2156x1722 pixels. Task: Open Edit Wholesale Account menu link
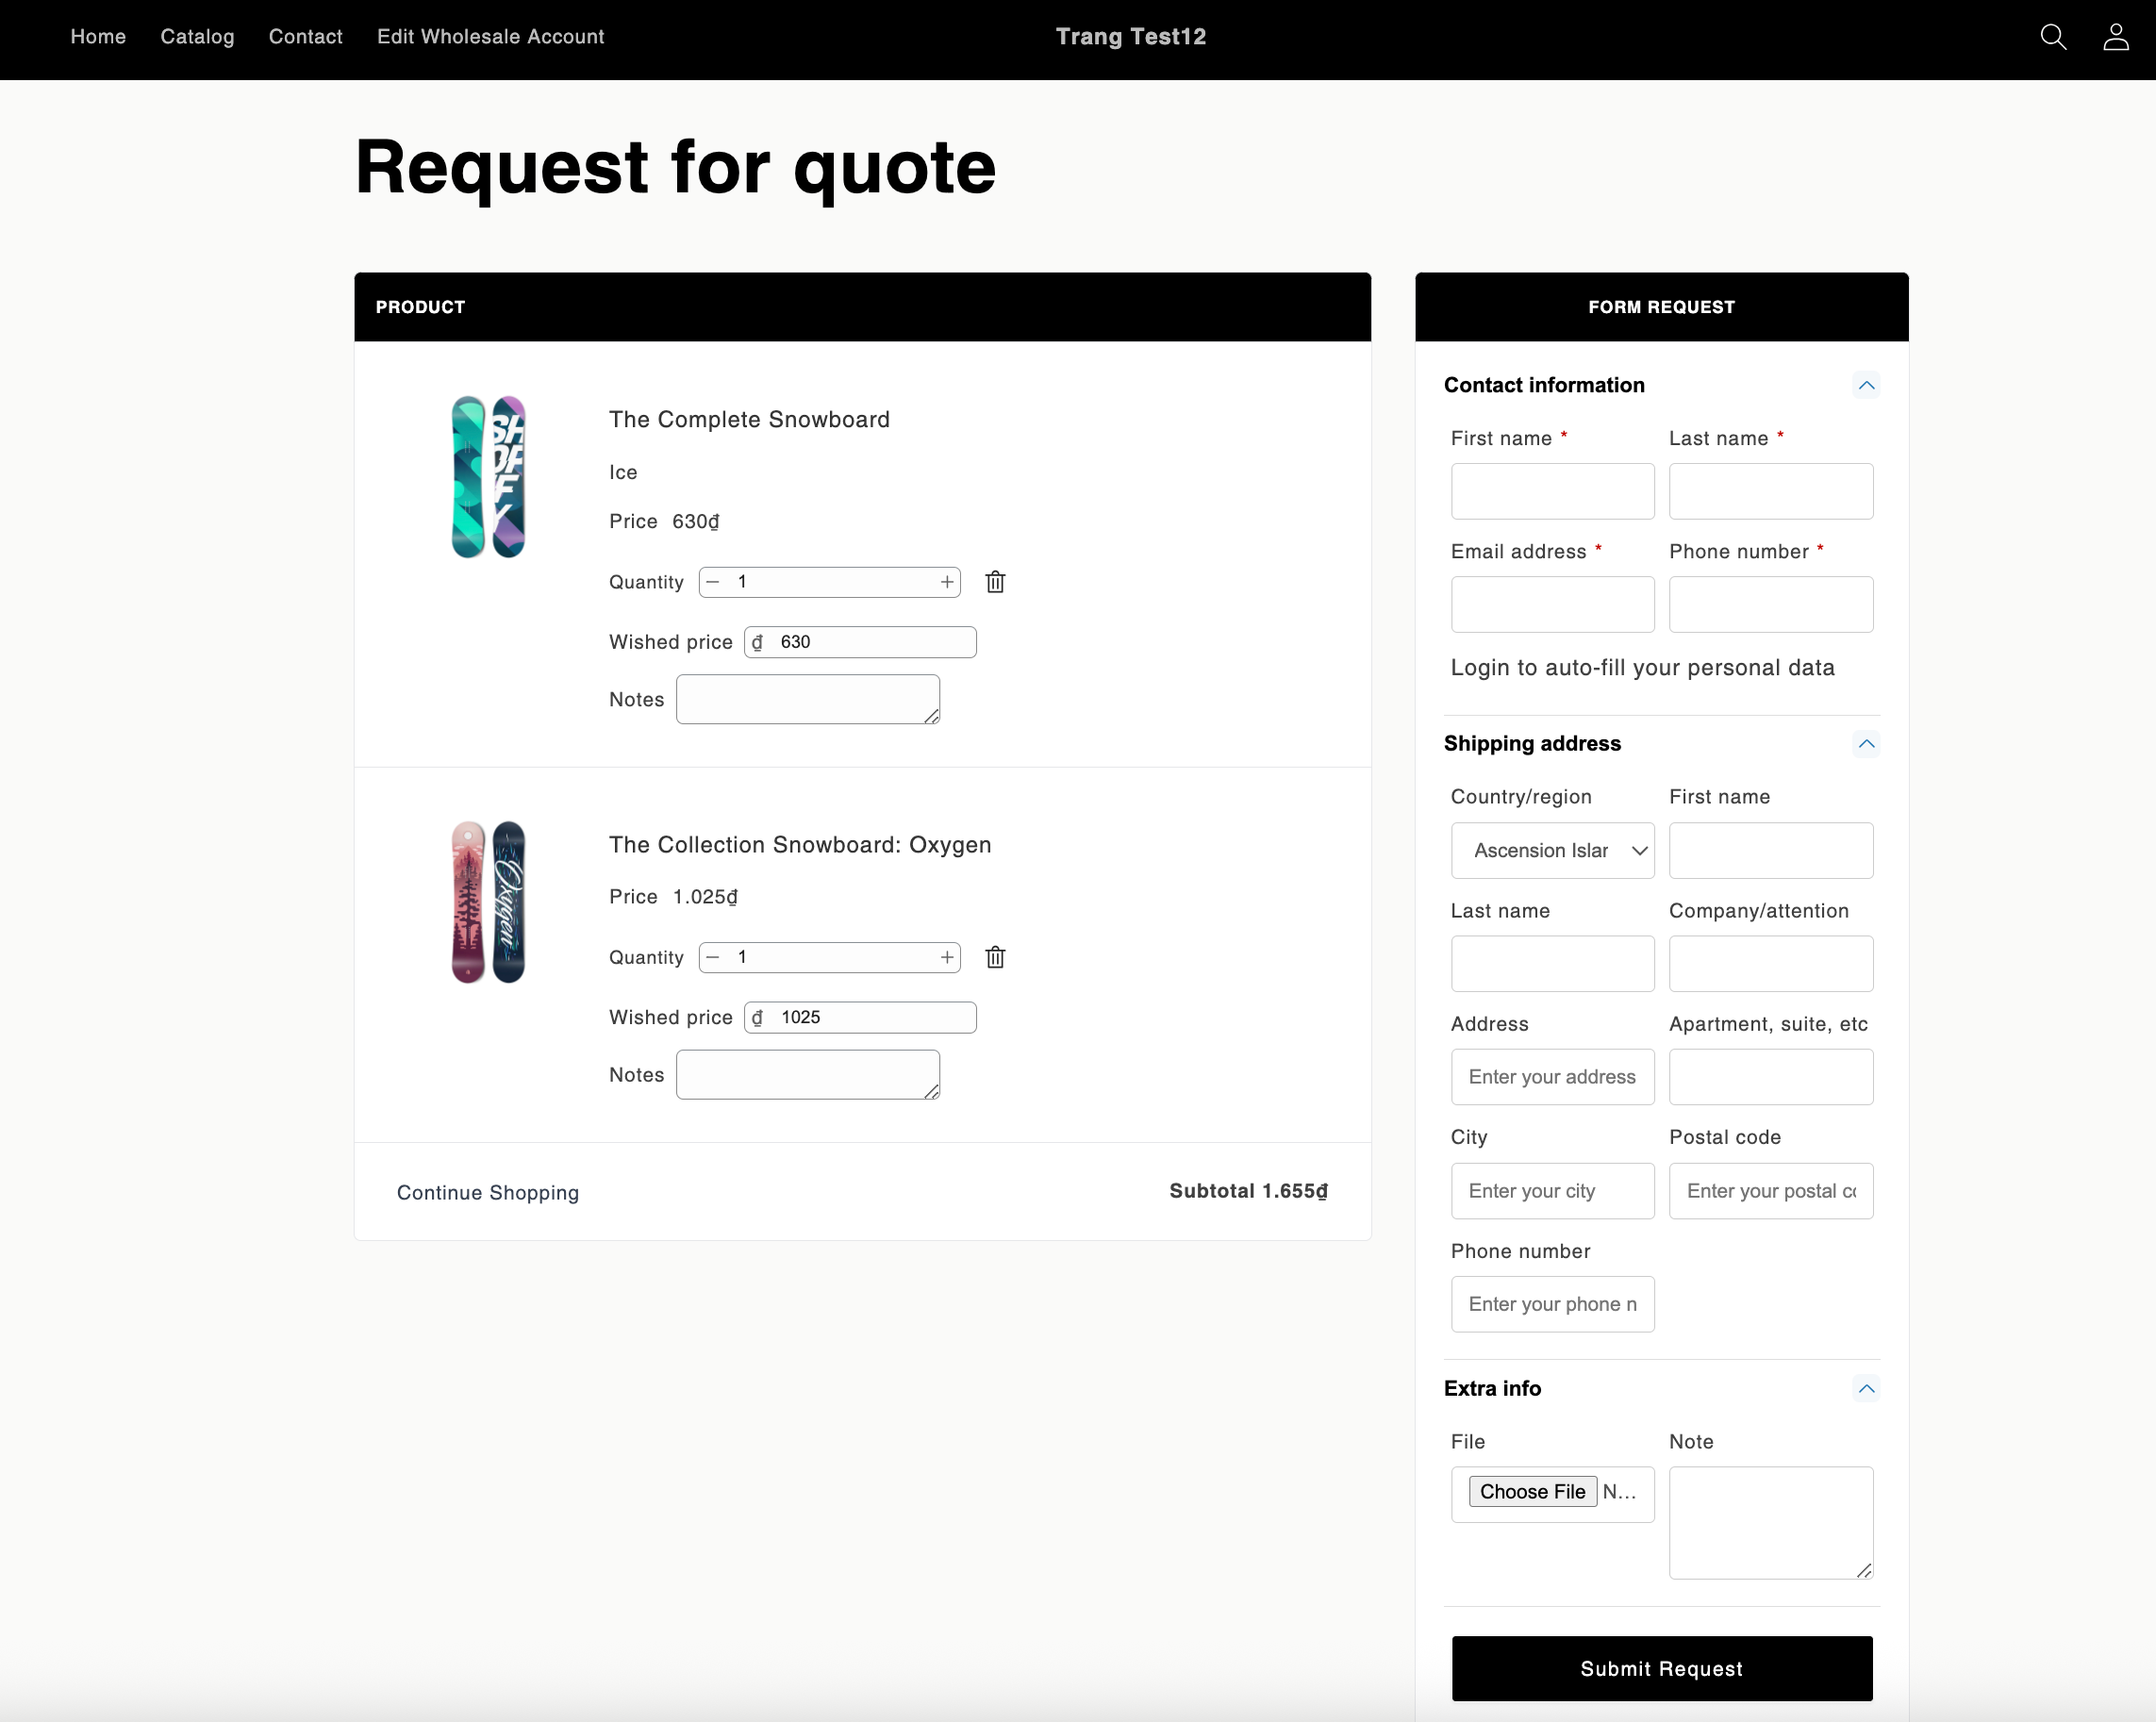tap(490, 37)
